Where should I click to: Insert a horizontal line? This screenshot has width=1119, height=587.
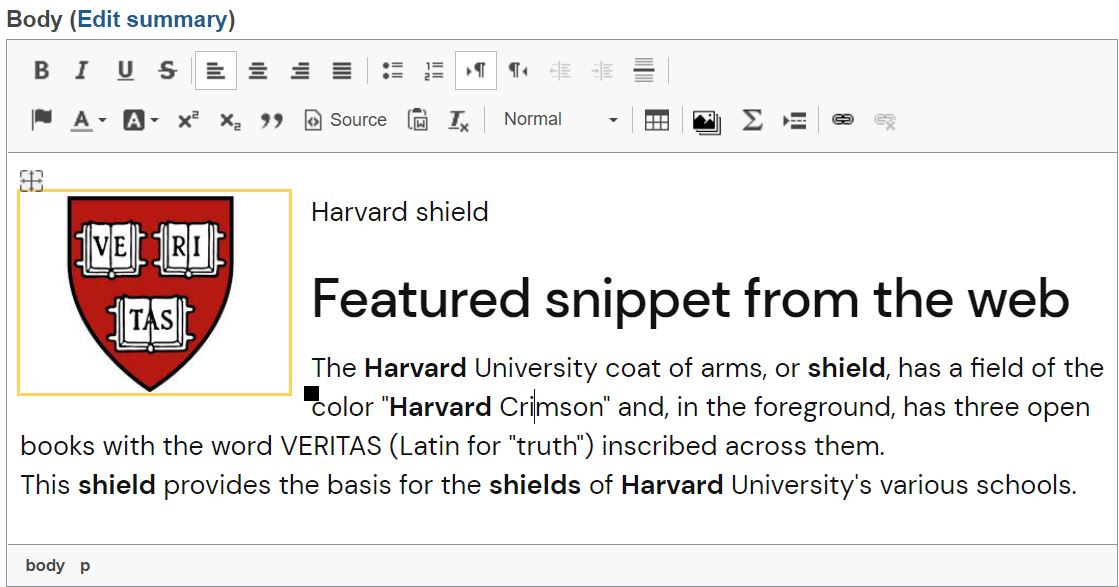click(x=644, y=71)
